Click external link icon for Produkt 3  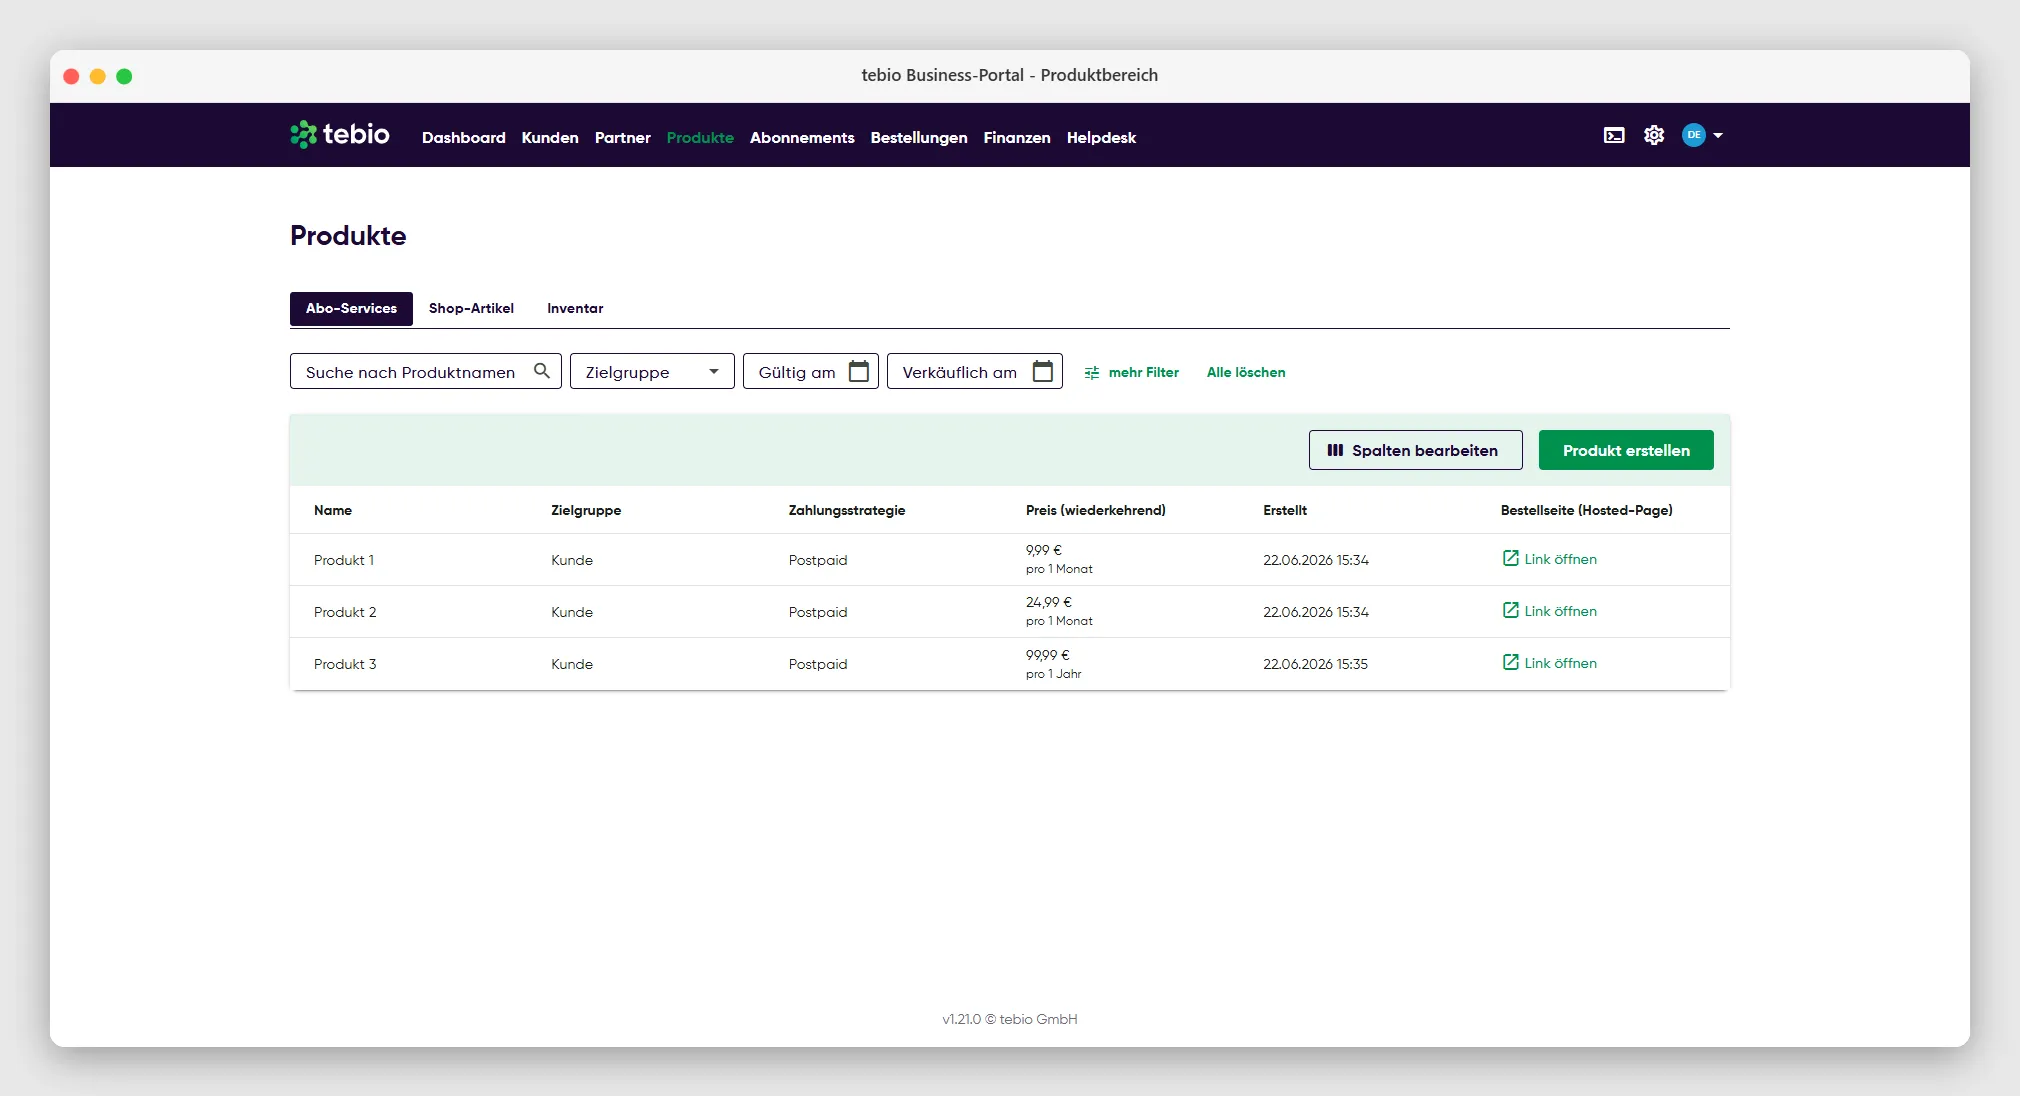(x=1510, y=662)
